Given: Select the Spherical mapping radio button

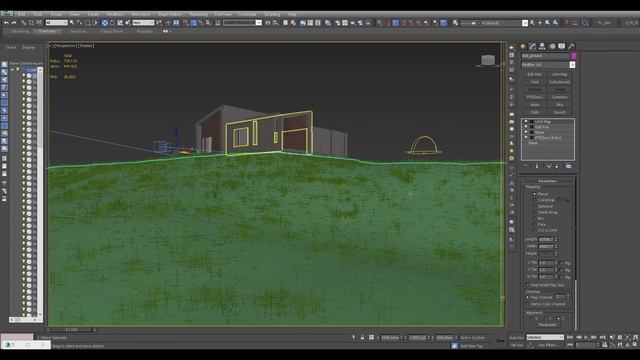Looking at the screenshot, I should (x=534, y=206).
